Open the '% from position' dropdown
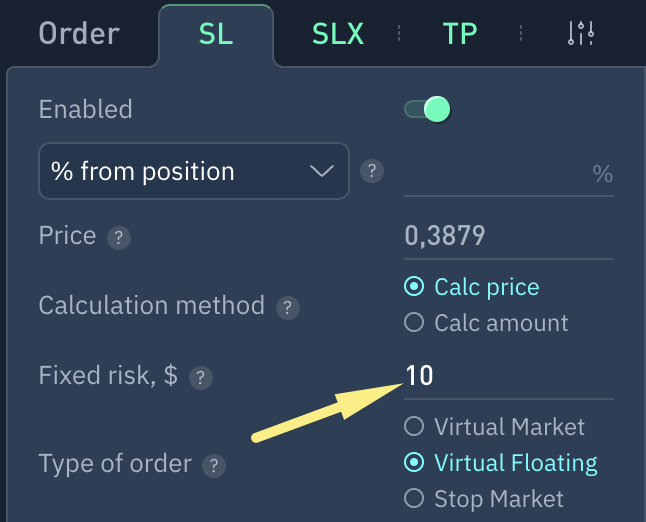The width and height of the screenshot is (646, 522). pos(193,171)
